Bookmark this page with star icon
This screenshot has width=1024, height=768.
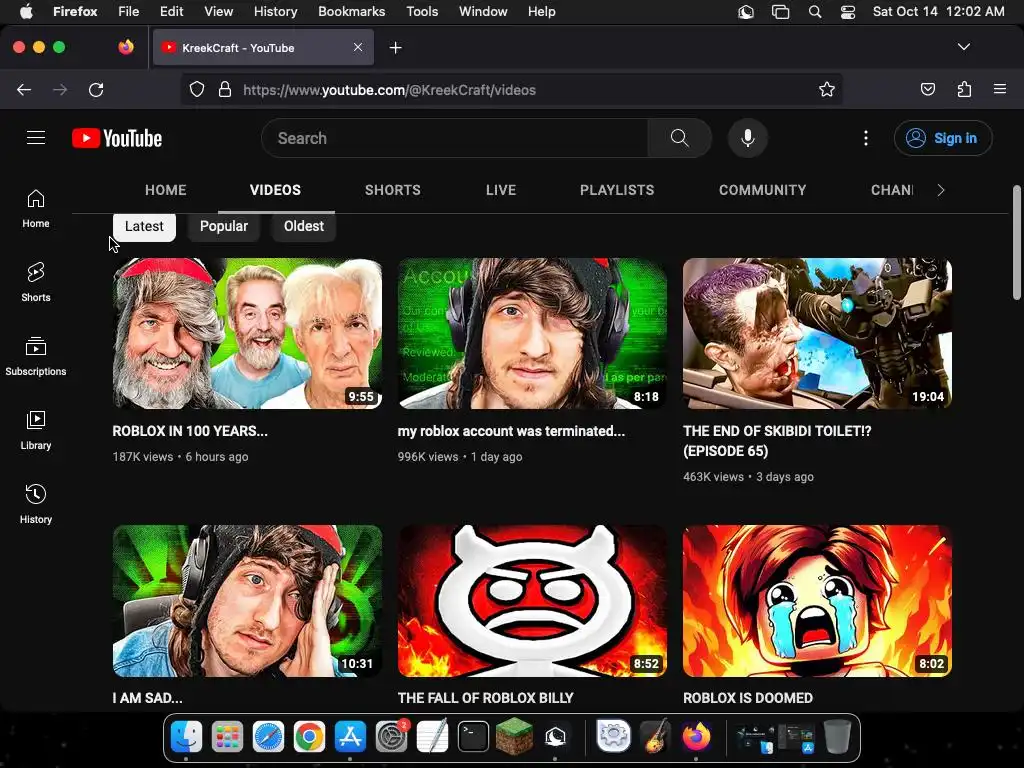(827, 89)
